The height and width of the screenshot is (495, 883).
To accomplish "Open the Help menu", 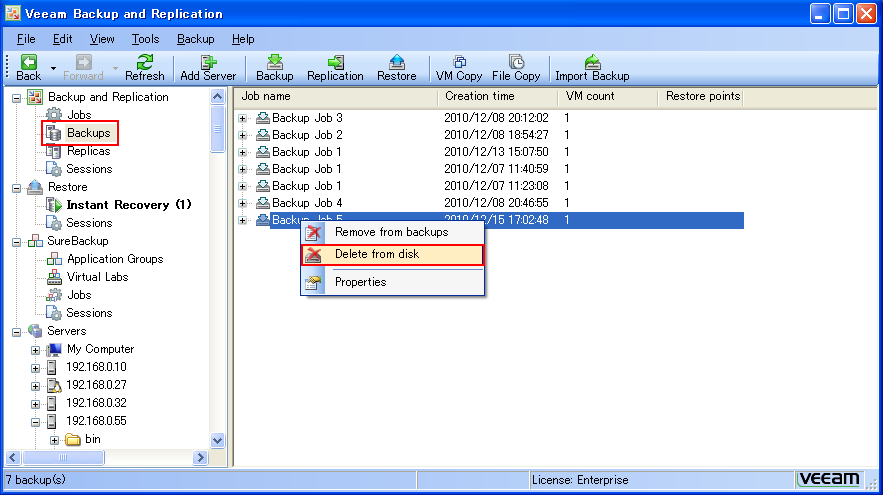I will pos(243,39).
